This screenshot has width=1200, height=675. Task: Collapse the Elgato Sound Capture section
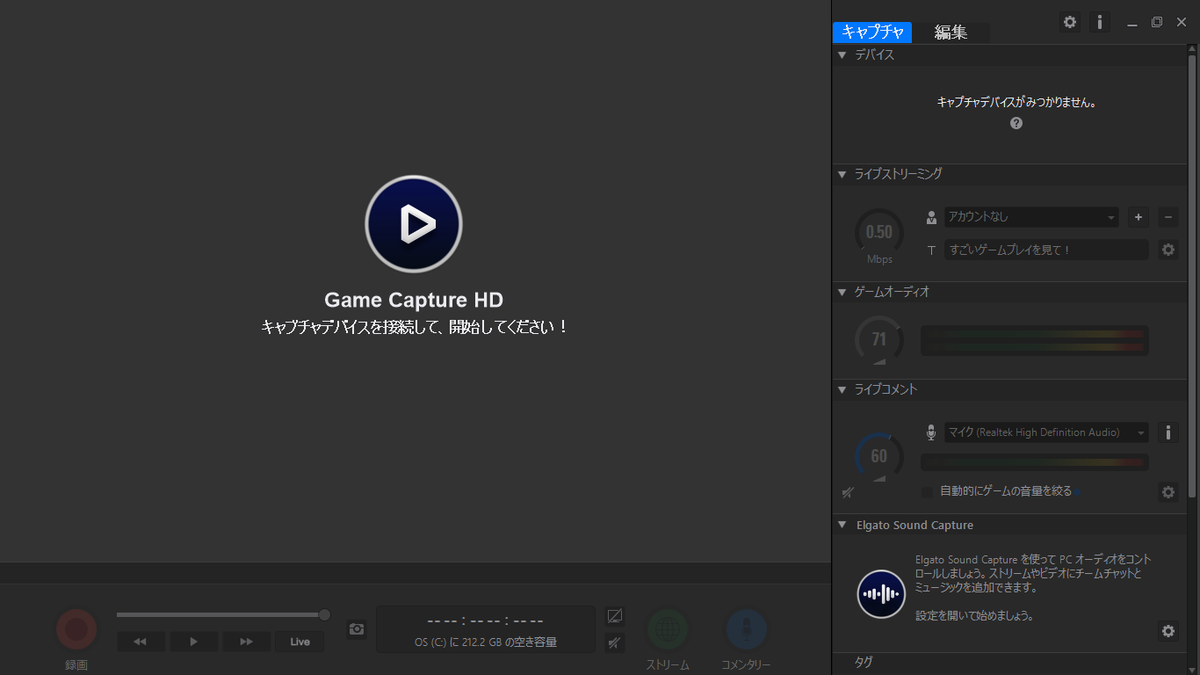[842, 525]
